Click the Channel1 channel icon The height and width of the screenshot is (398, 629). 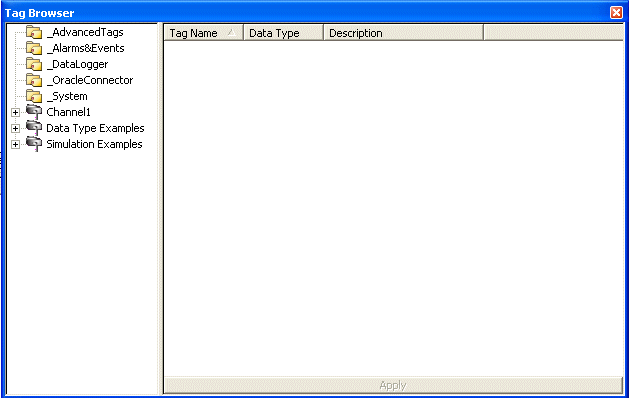(34, 112)
